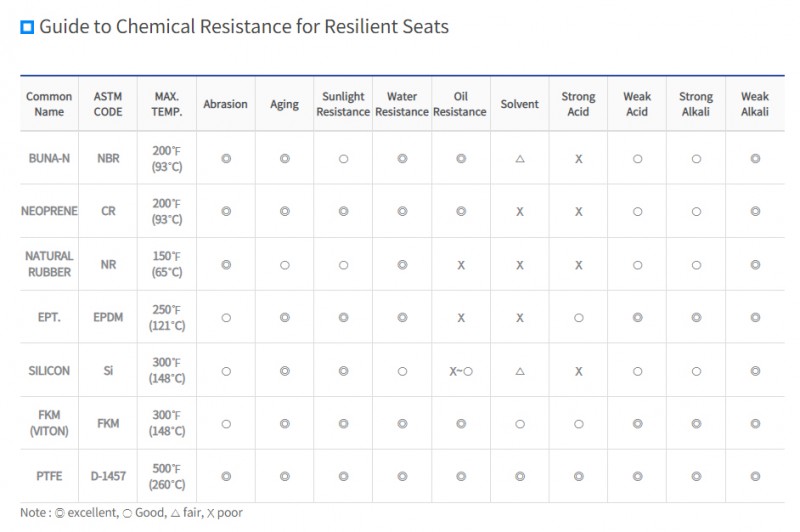
Task: Click the triangle symbol in BUNA-N Solvent cell
Action: pos(520,158)
